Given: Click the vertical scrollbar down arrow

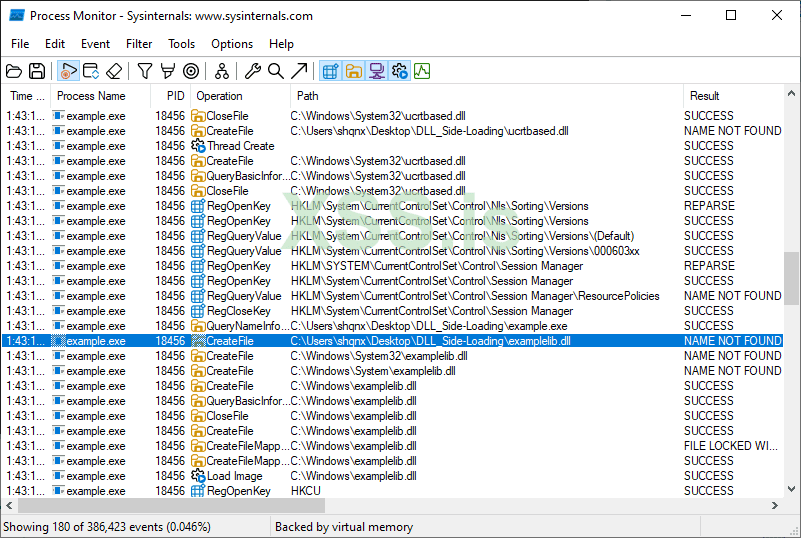Looking at the screenshot, I should (791, 489).
